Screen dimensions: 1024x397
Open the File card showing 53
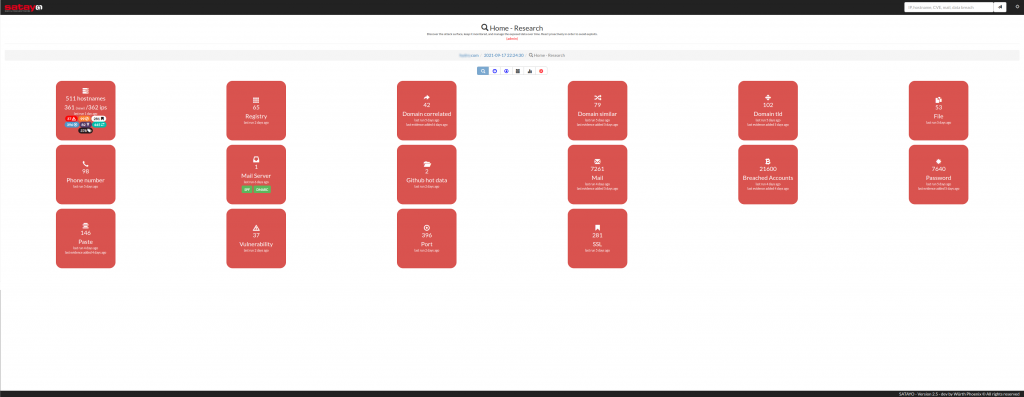[938, 110]
